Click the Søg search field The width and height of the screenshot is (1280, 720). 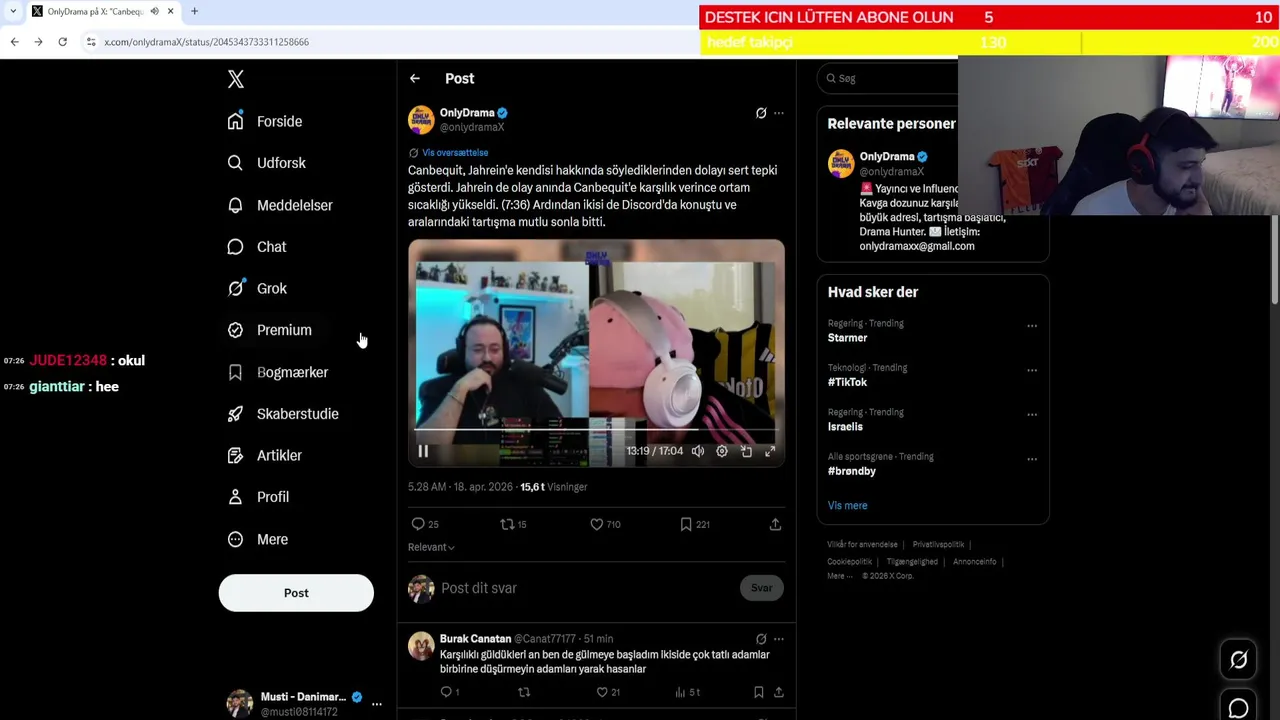coord(887,78)
